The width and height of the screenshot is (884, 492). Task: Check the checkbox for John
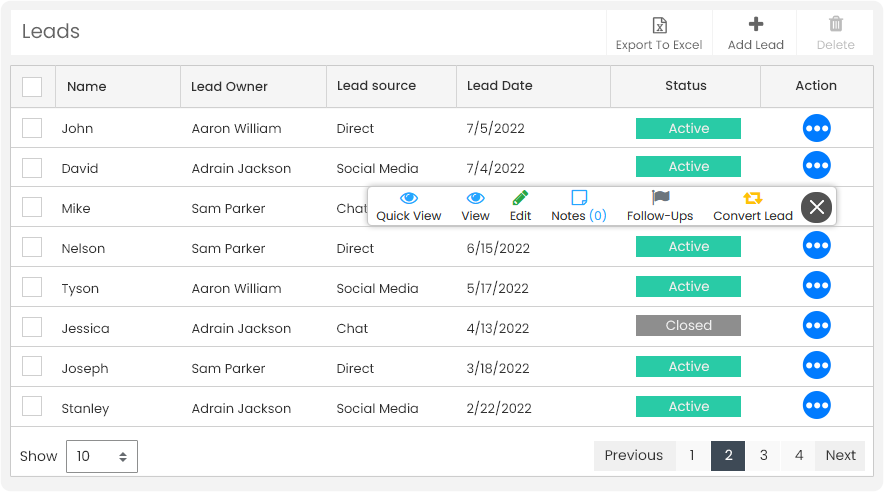tap(32, 128)
